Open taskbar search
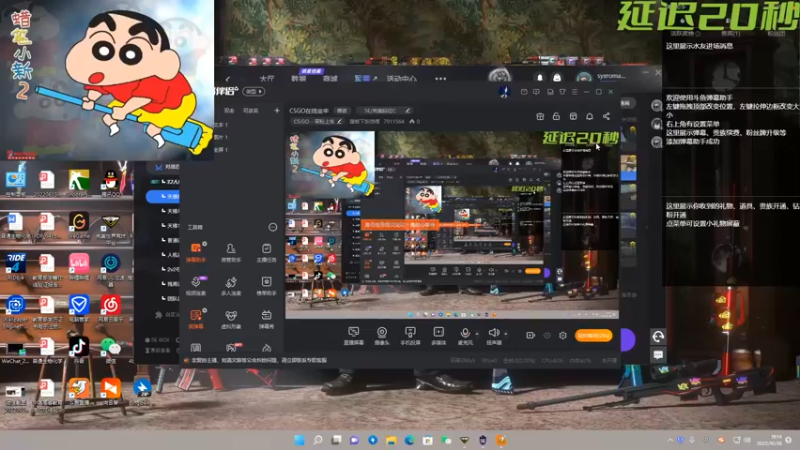The height and width of the screenshot is (450, 800). [318, 440]
